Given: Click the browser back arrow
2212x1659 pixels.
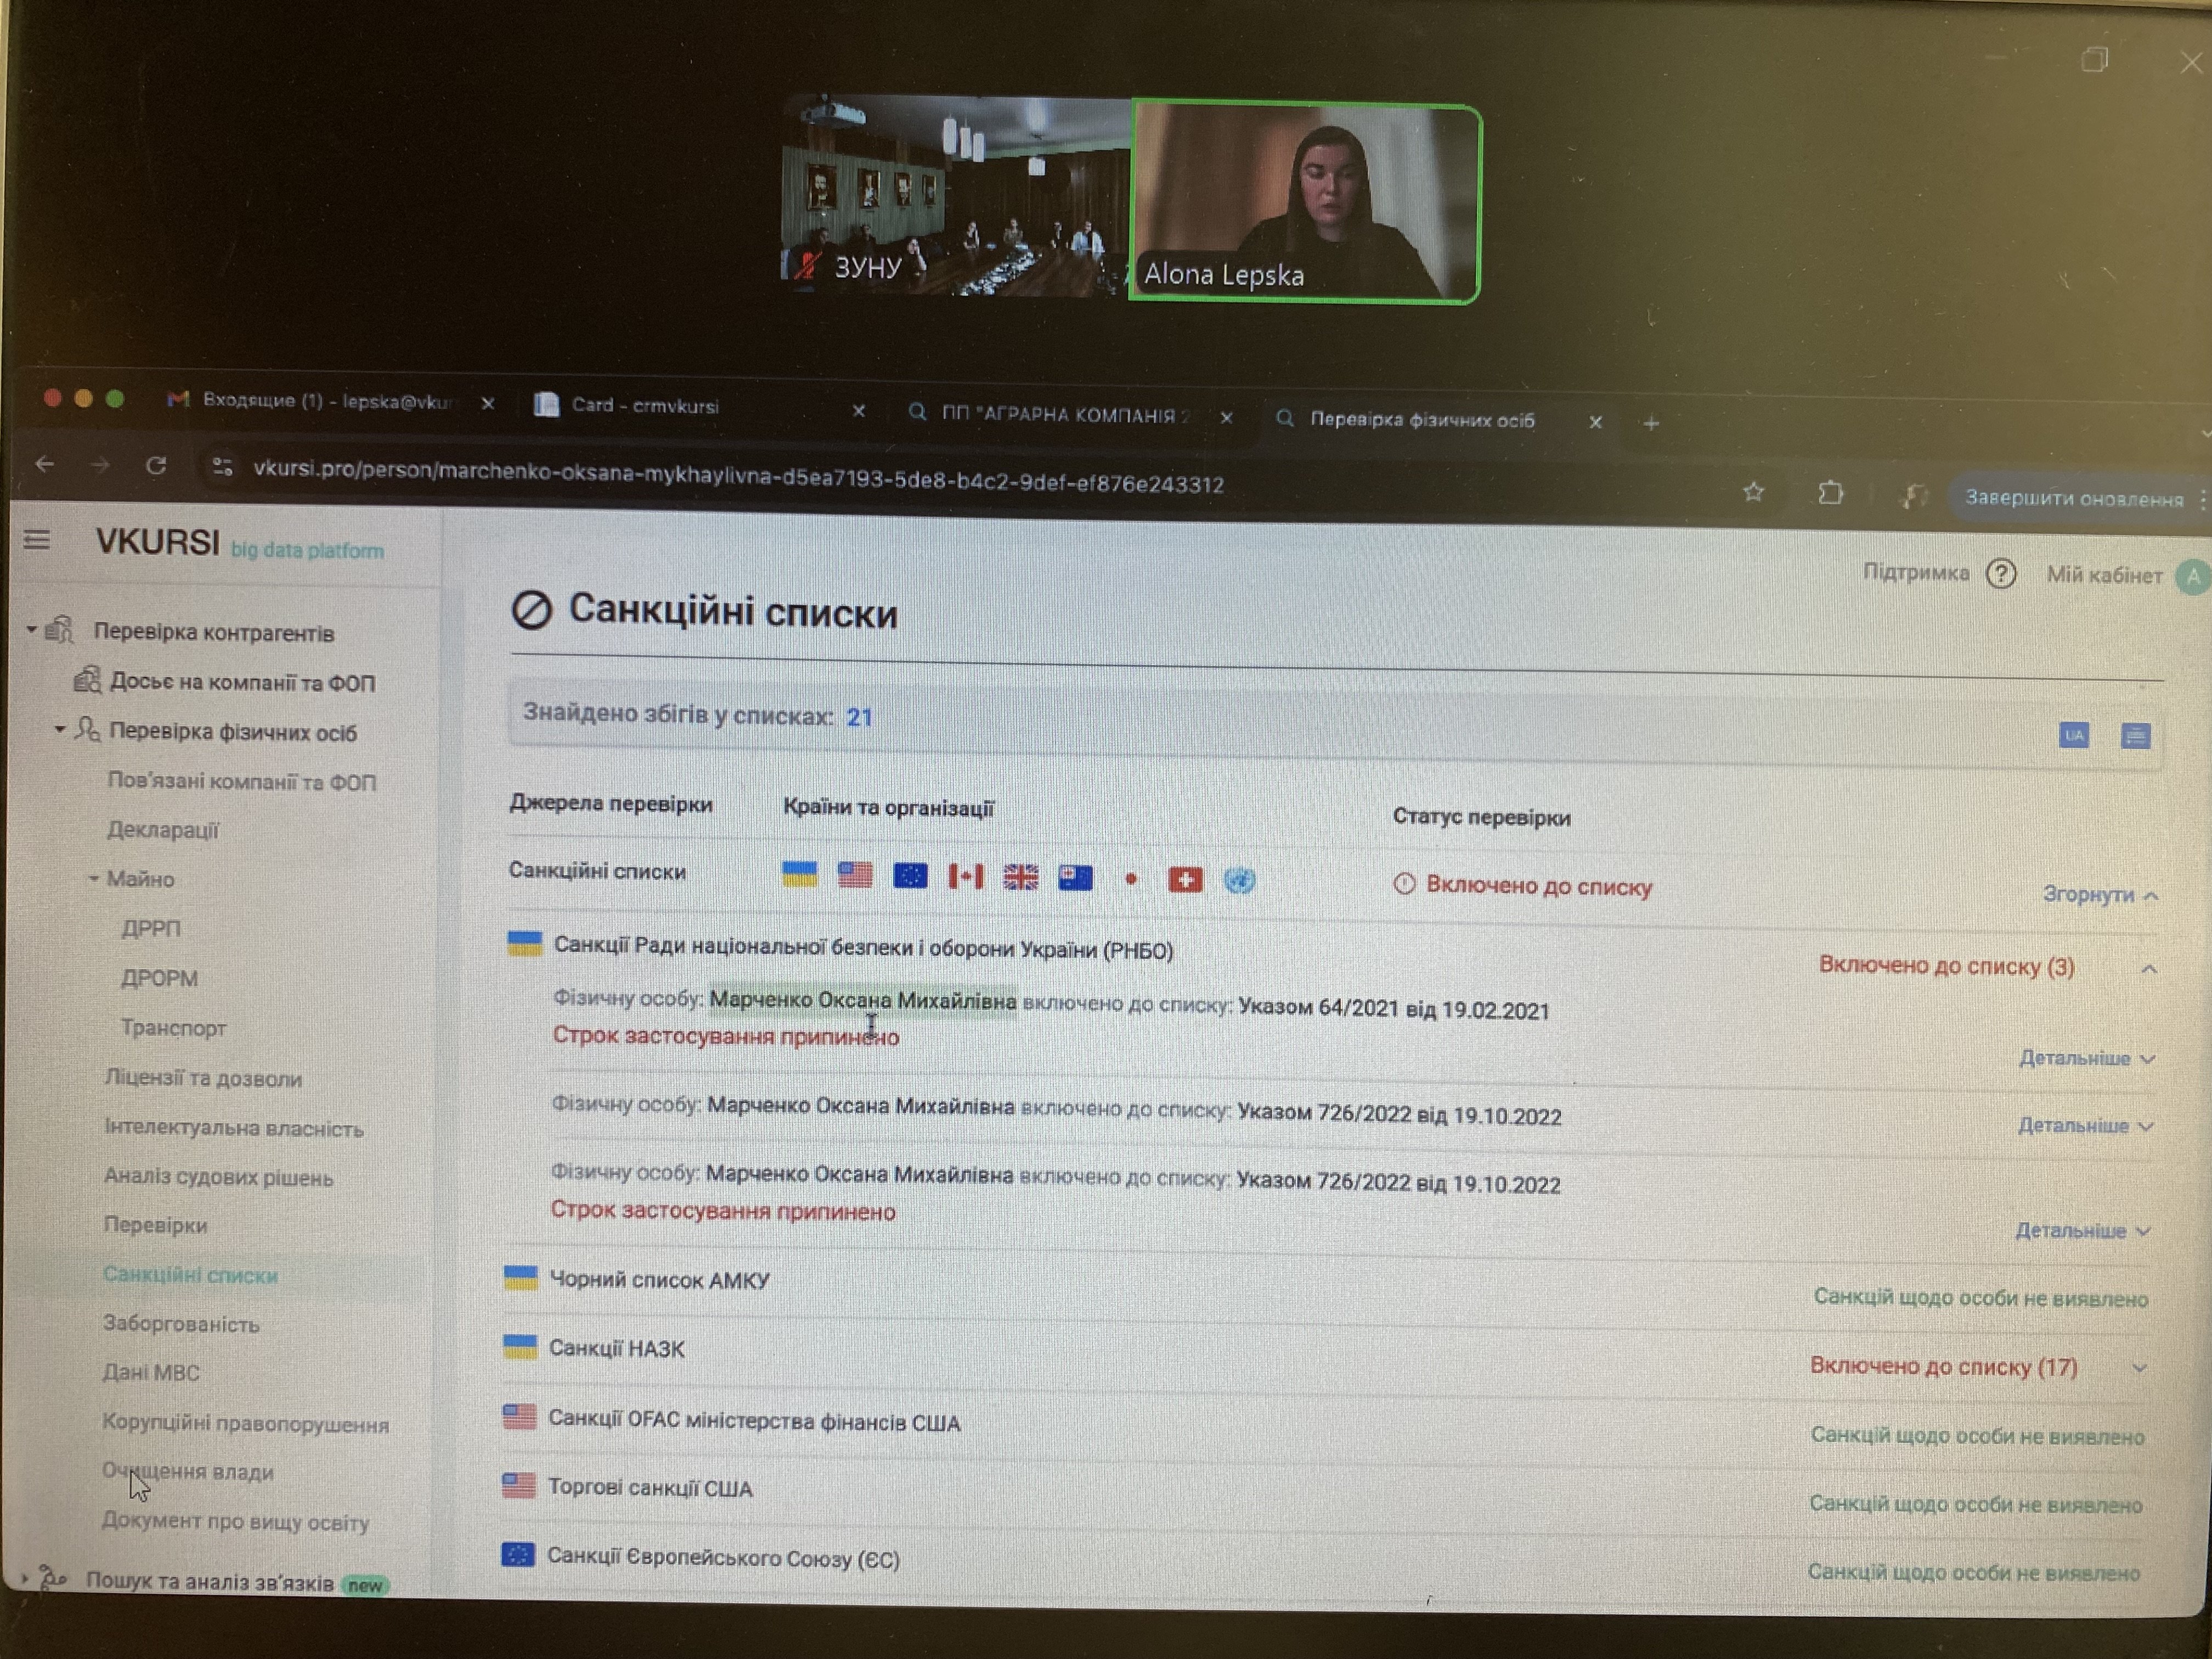Looking at the screenshot, I should pyautogui.click(x=45, y=464).
